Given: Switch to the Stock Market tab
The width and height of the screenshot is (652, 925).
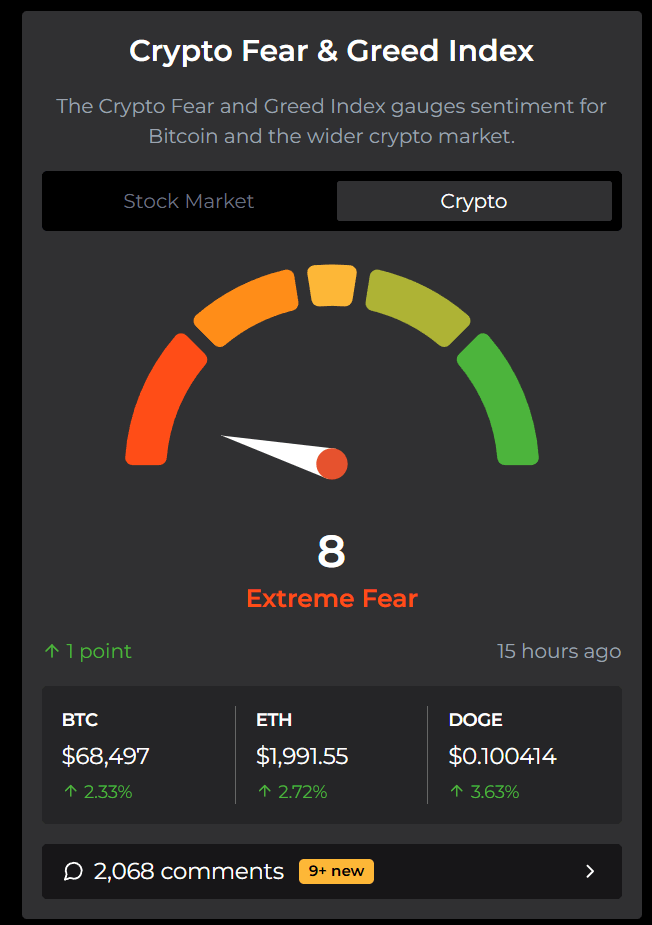Looking at the screenshot, I should (x=189, y=201).
